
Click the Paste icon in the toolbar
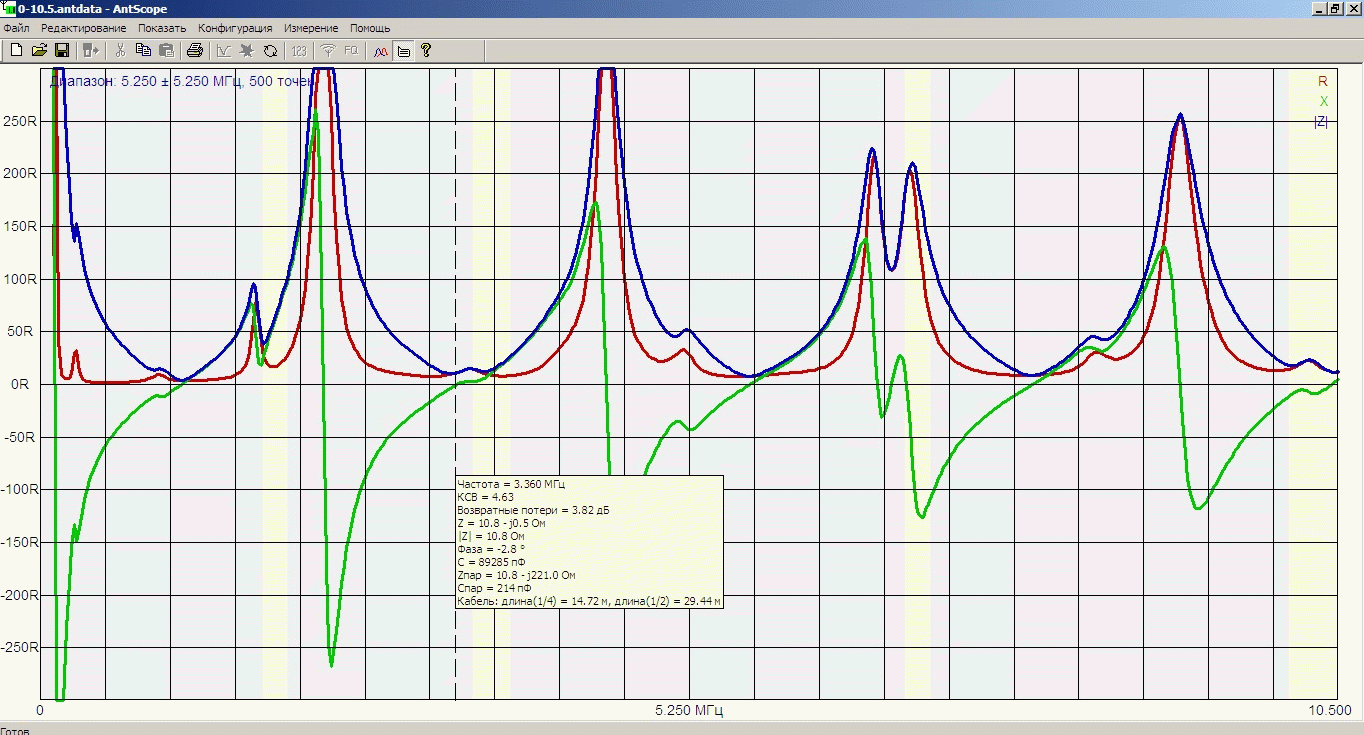click(x=166, y=50)
